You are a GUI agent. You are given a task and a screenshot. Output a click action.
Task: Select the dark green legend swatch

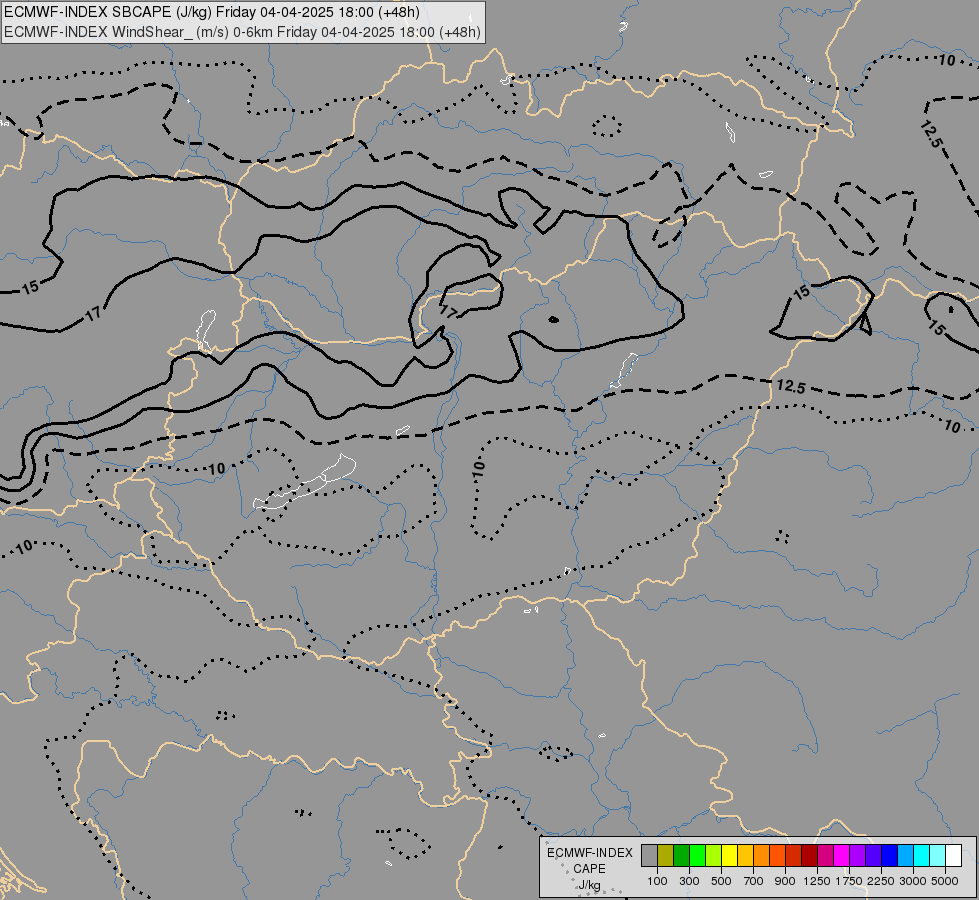tap(681, 856)
